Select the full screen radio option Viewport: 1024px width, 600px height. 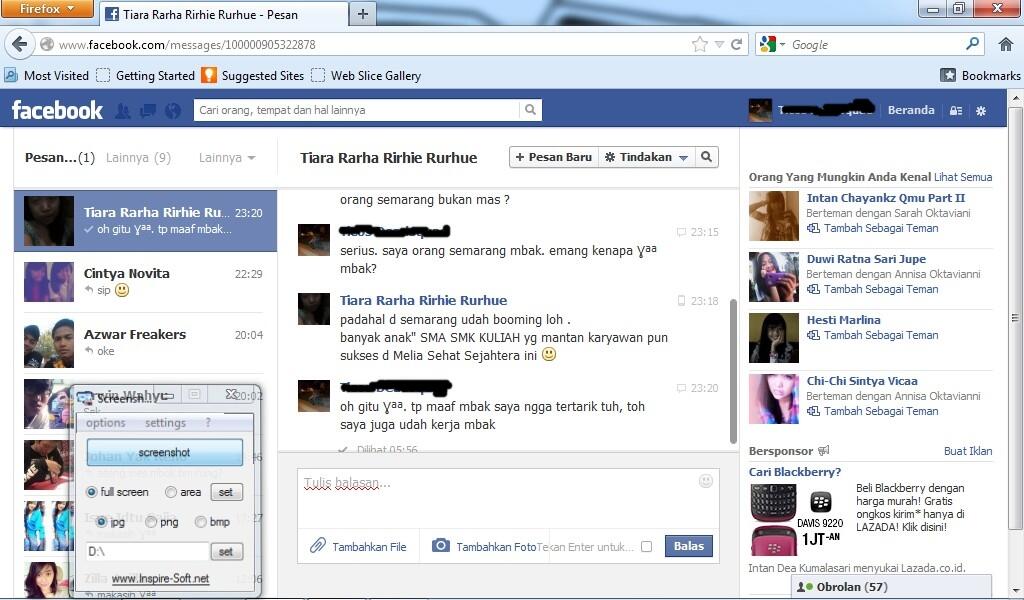pyautogui.click(x=91, y=492)
